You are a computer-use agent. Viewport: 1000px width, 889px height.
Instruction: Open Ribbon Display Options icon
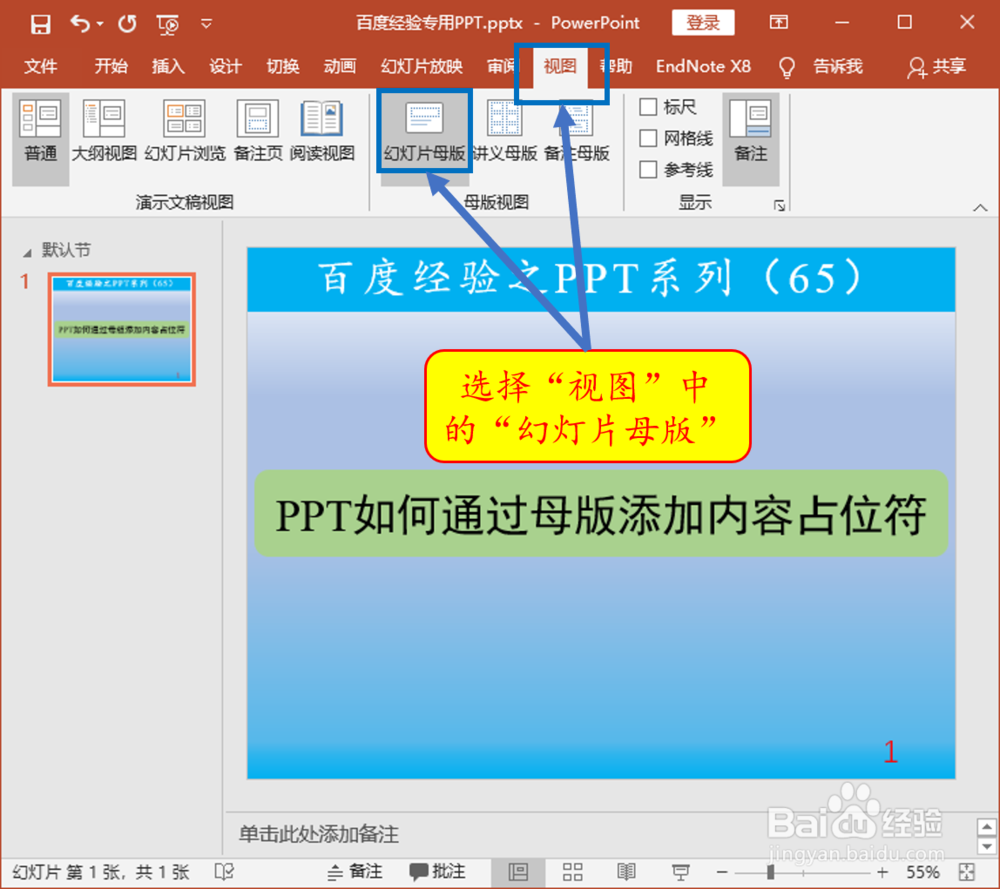pos(779,22)
